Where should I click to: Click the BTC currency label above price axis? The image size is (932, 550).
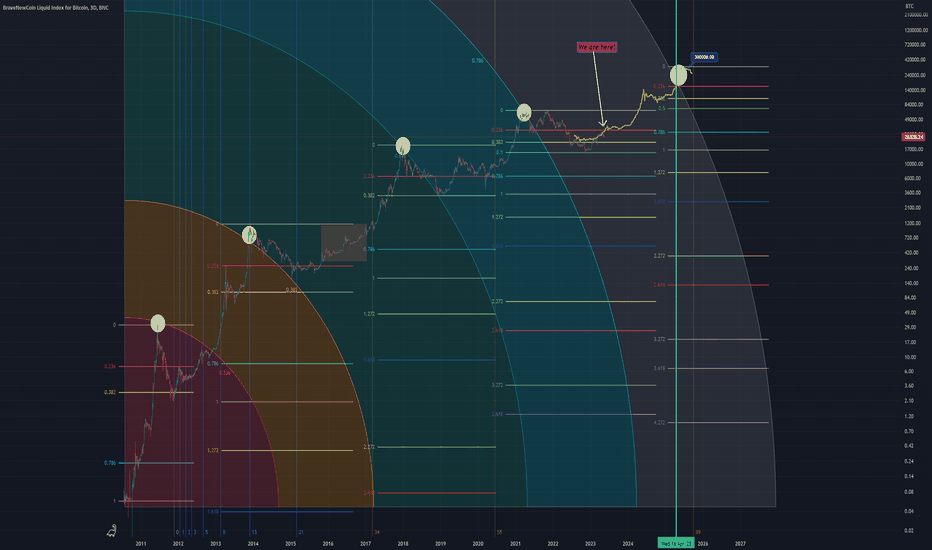pyautogui.click(x=909, y=6)
